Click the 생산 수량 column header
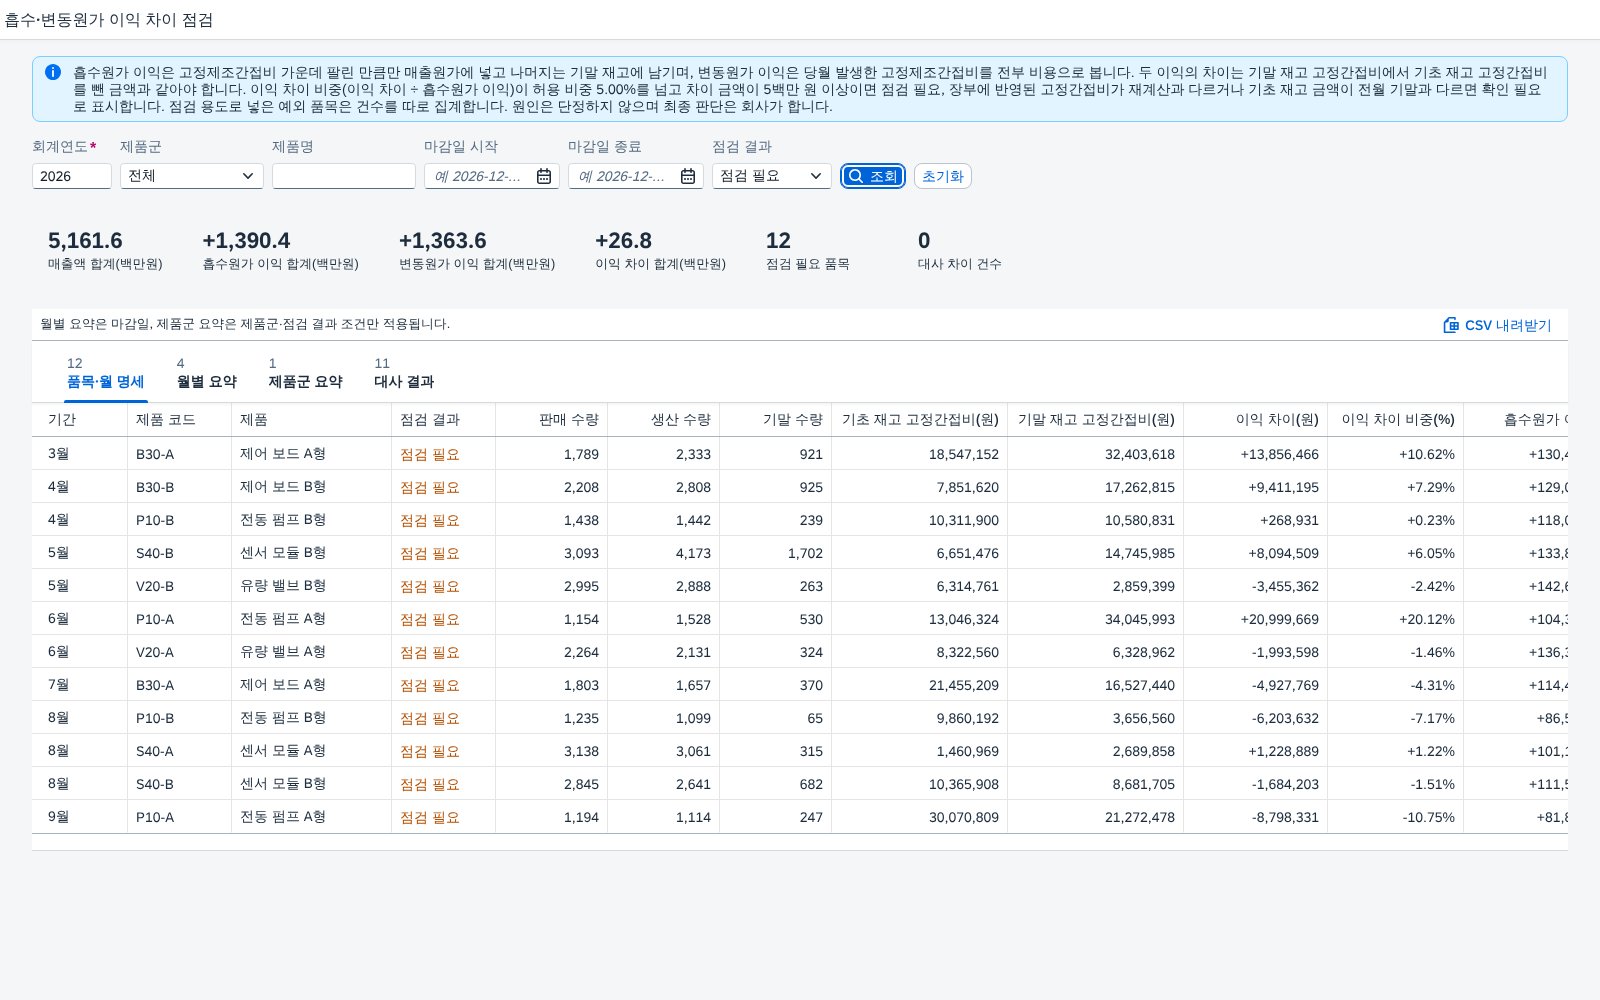This screenshot has width=1600, height=1000. point(664,420)
